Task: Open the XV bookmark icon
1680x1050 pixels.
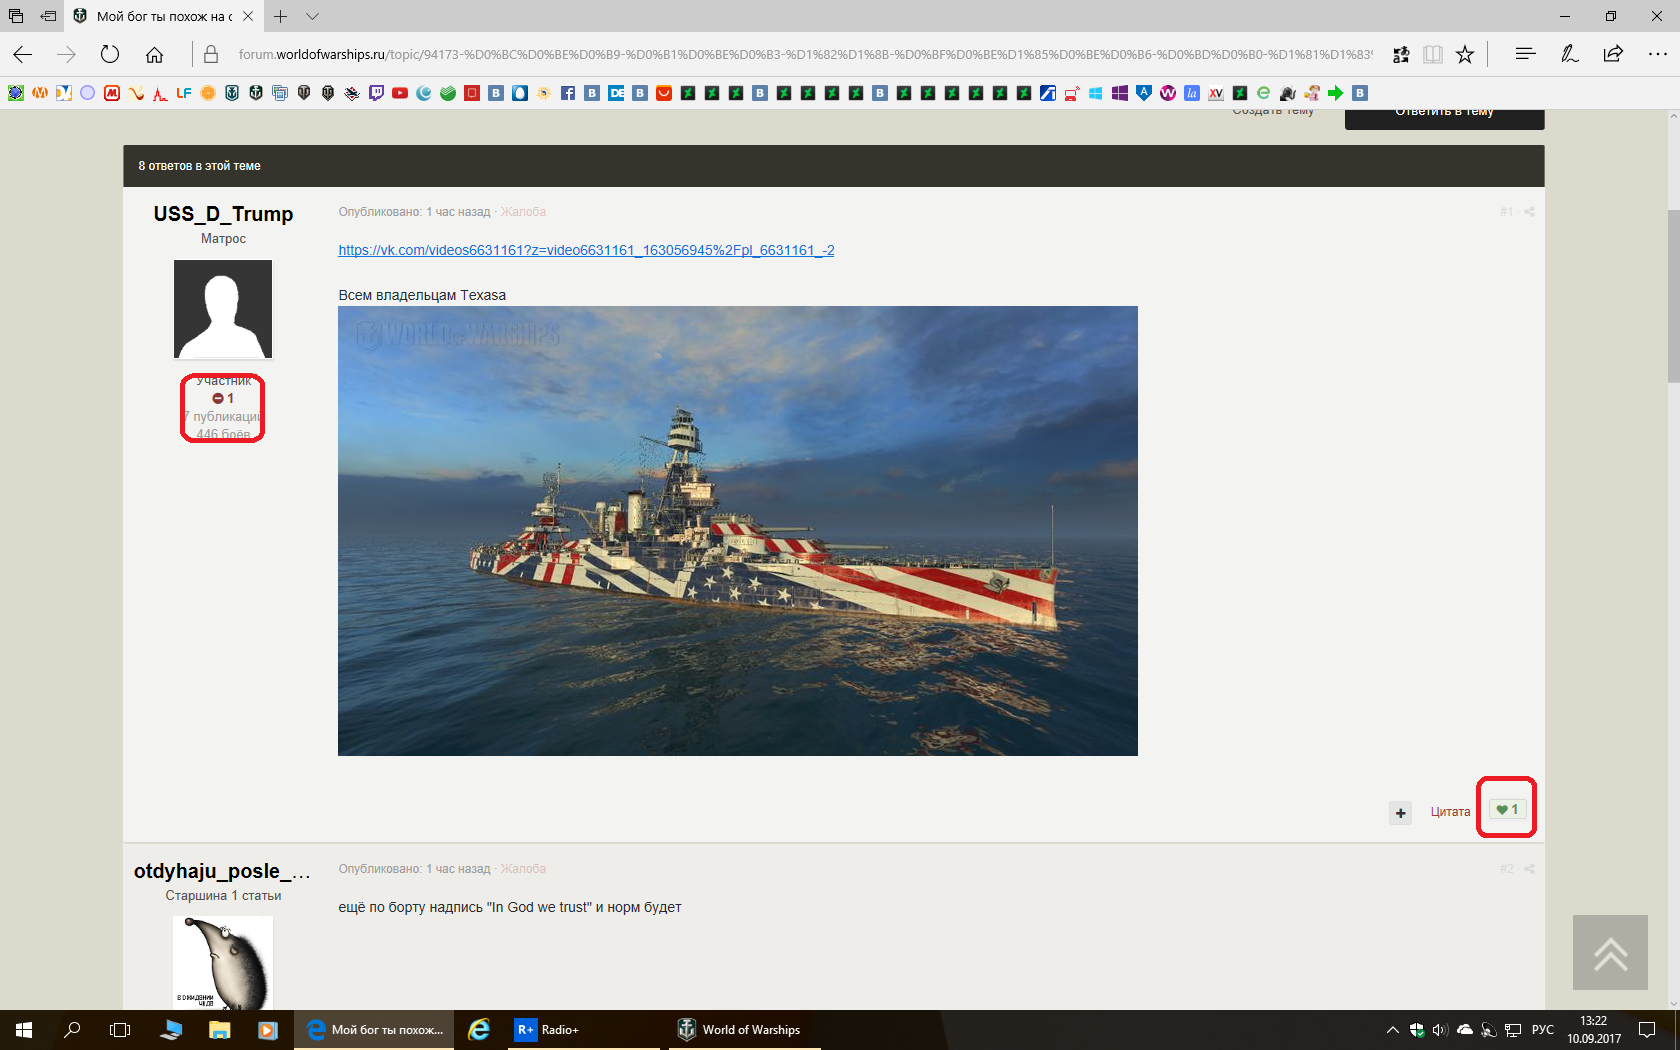Action: 1216,93
